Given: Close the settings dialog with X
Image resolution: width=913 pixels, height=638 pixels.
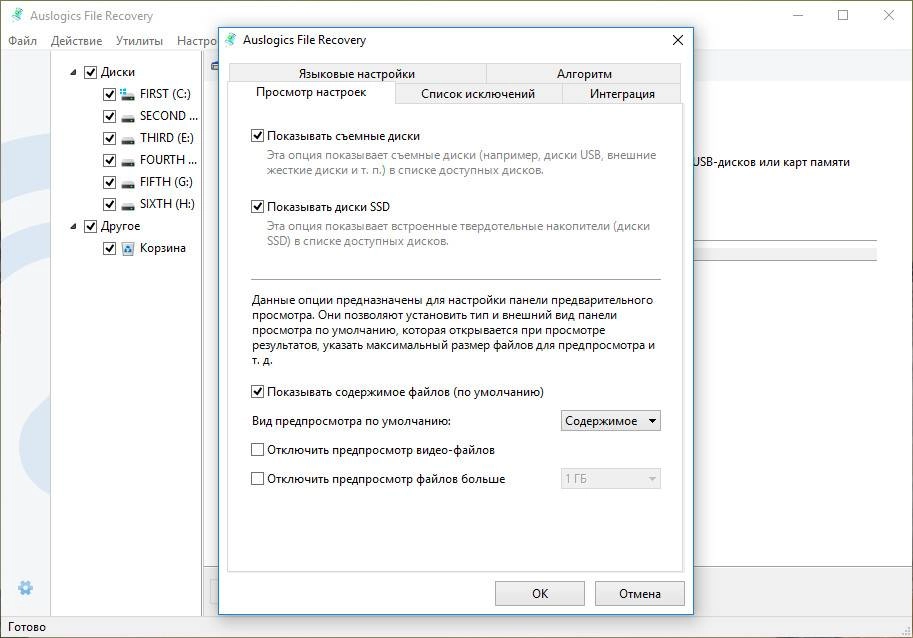Looking at the screenshot, I should click(x=678, y=40).
